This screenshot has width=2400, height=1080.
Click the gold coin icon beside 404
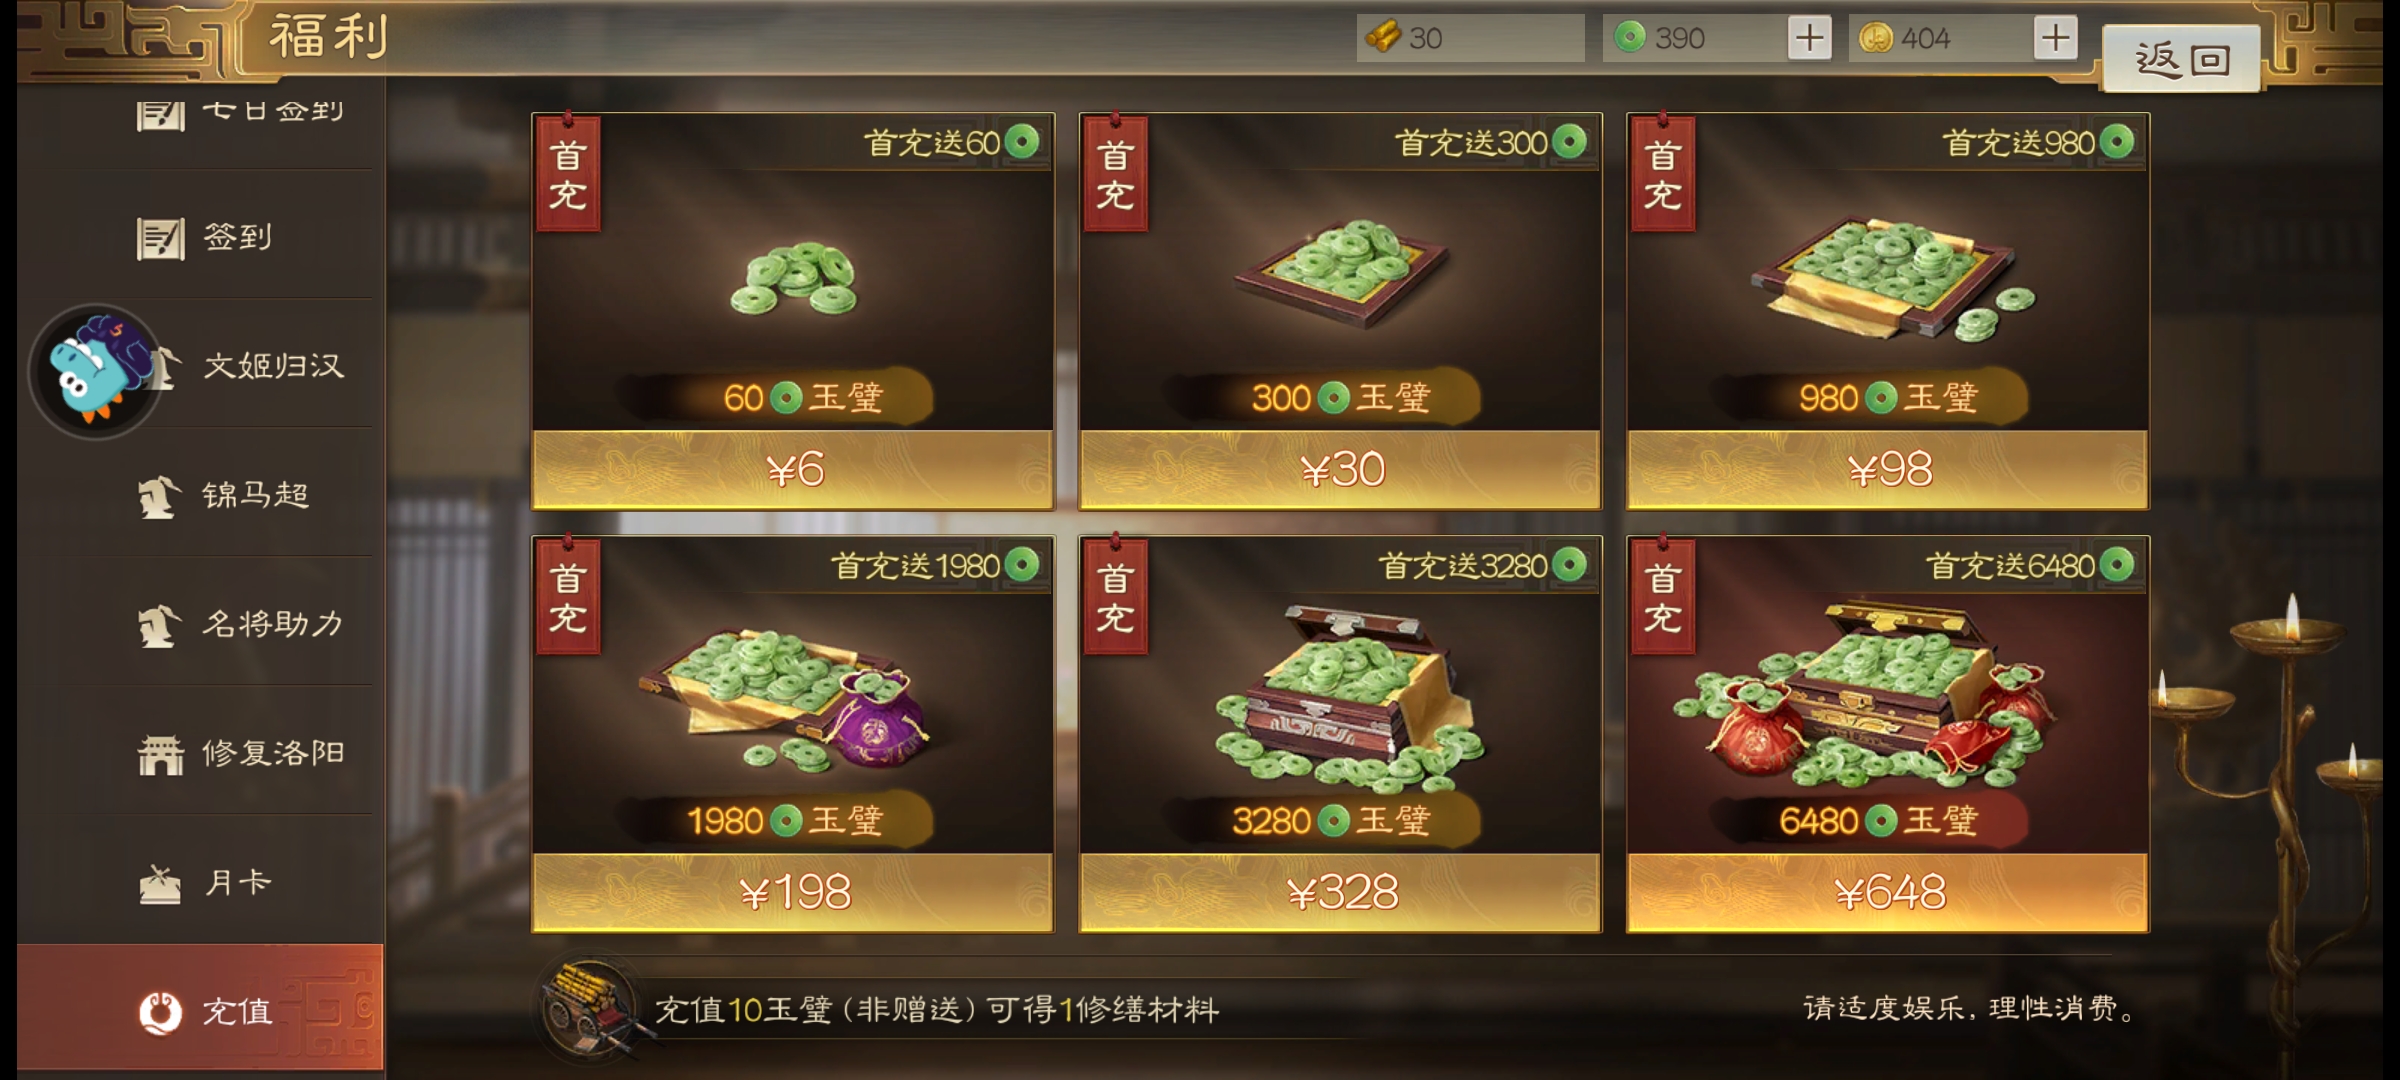[1876, 38]
